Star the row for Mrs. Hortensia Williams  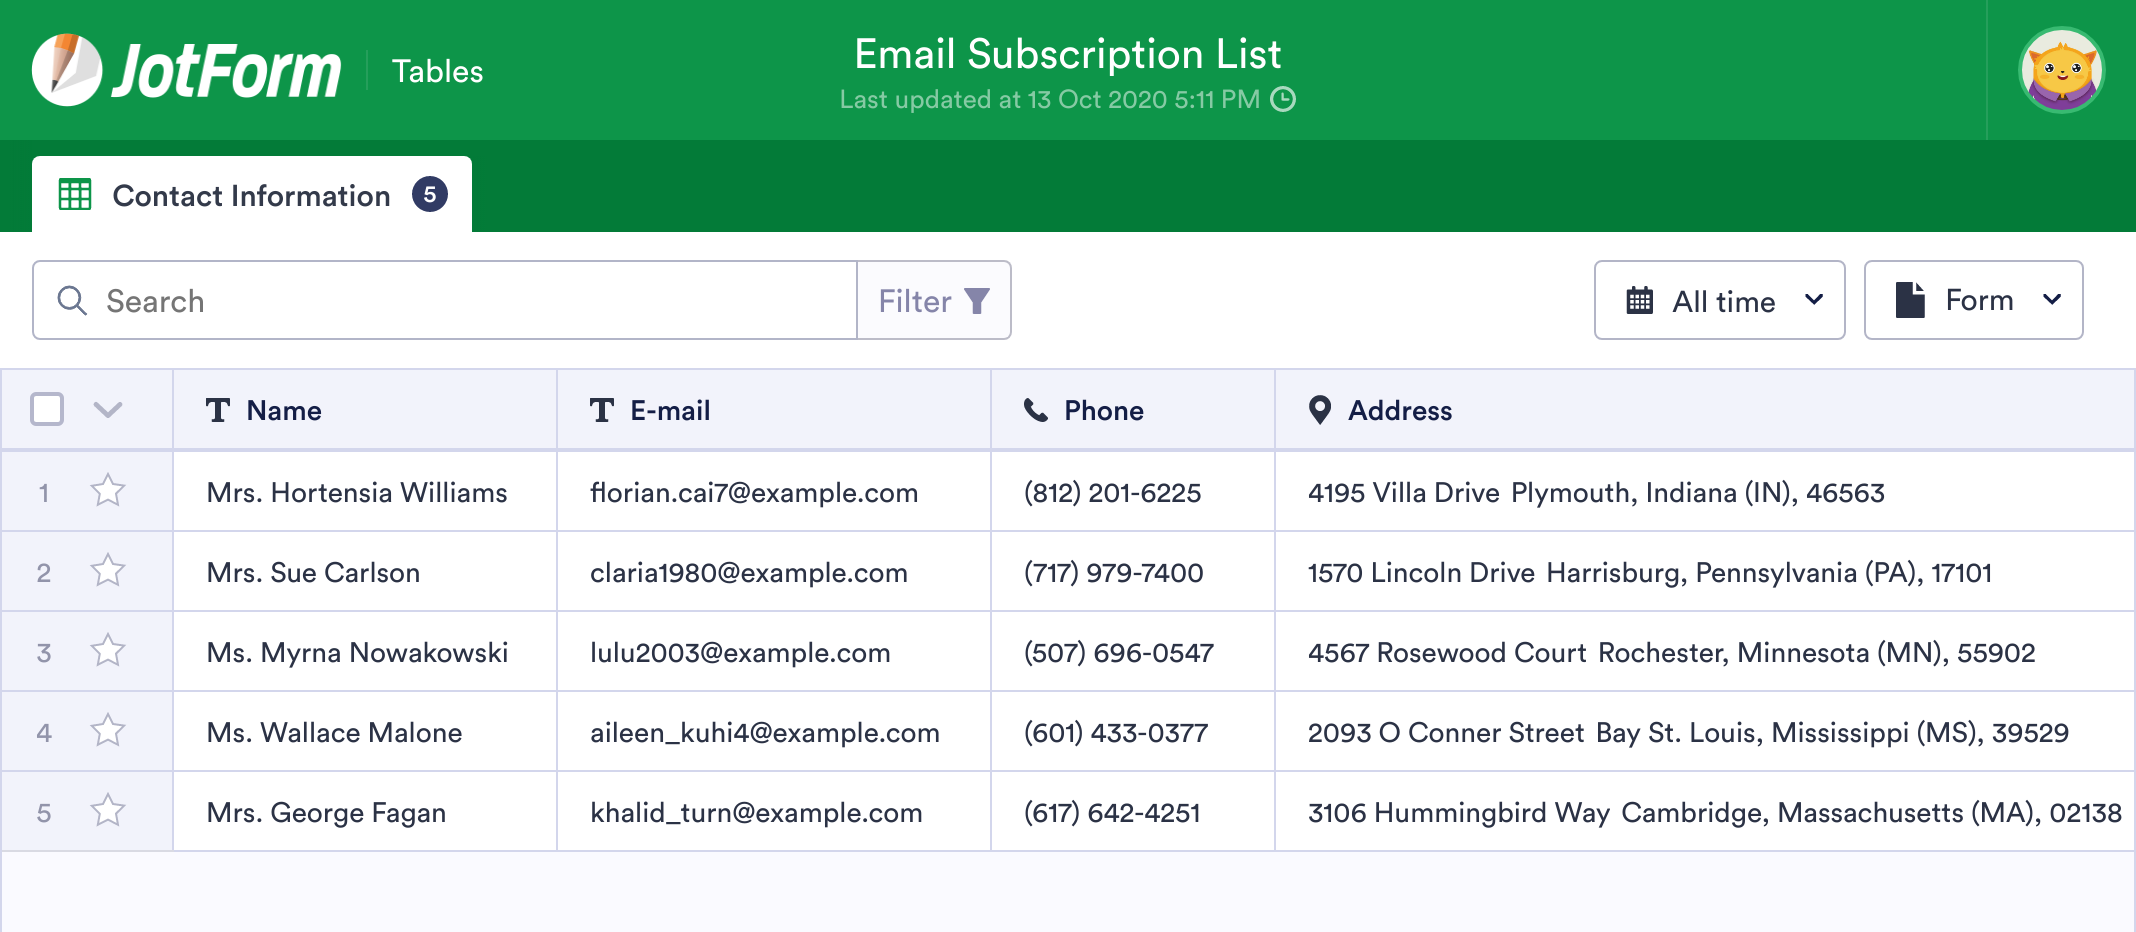[x=107, y=491]
